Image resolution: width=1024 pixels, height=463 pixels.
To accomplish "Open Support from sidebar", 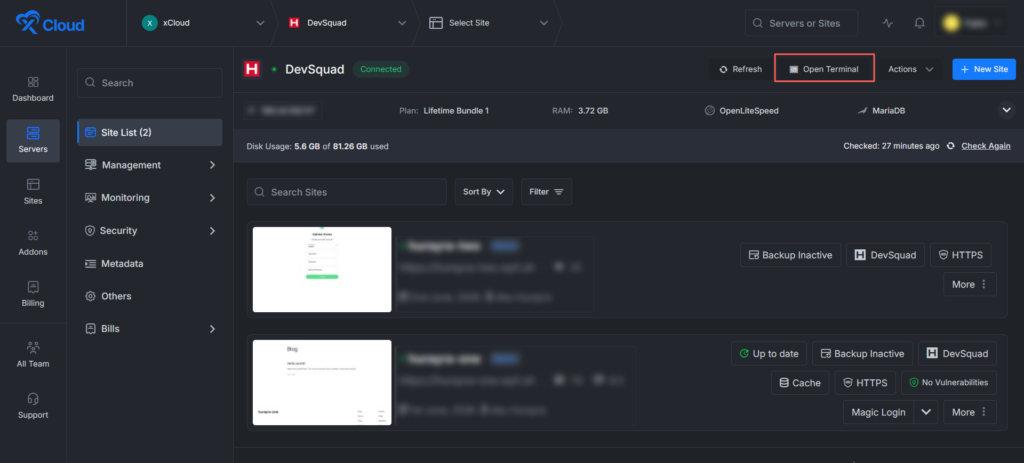I will coord(33,406).
